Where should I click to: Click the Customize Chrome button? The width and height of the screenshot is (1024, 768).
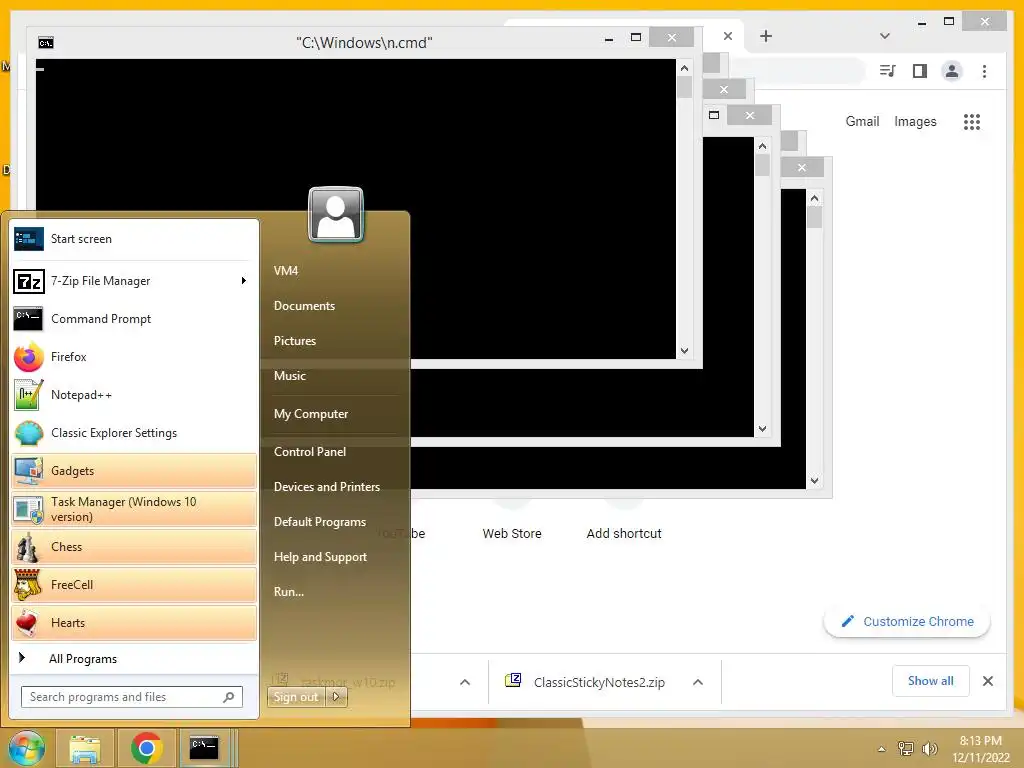pyautogui.click(x=907, y=622)
